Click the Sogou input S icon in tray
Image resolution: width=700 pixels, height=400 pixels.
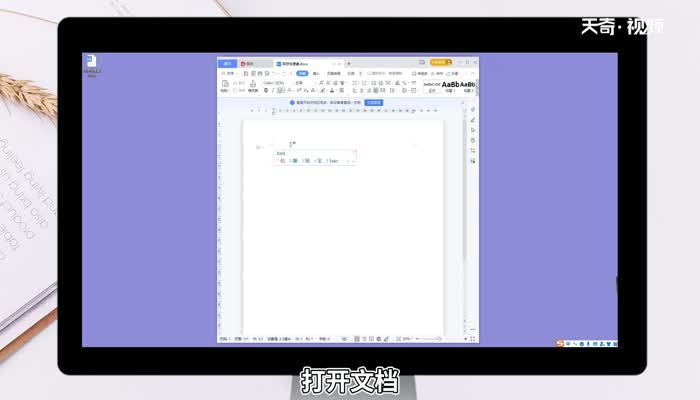(560, 343)
